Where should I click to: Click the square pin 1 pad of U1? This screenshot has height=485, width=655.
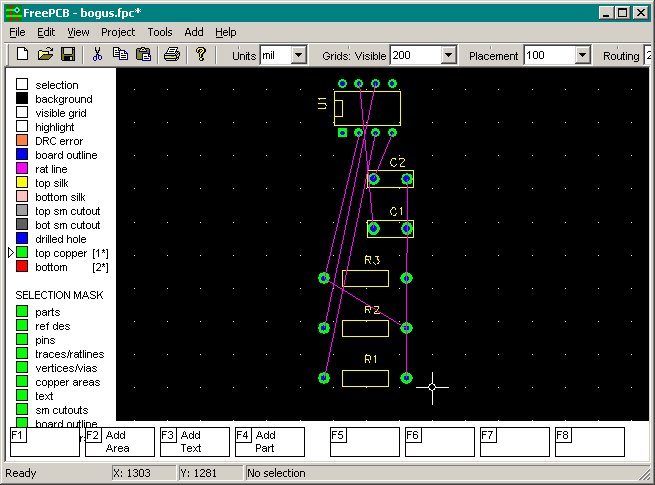tap(342, 133)
